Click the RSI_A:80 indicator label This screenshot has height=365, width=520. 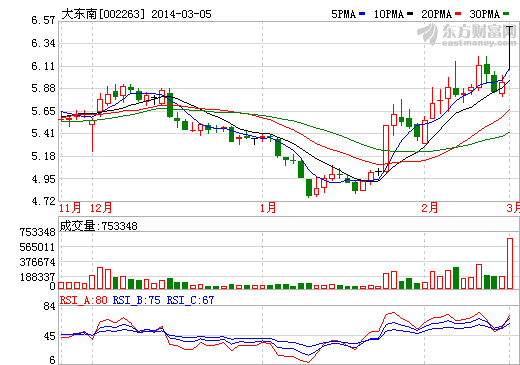pyautogui.click(x=83, y=300)
